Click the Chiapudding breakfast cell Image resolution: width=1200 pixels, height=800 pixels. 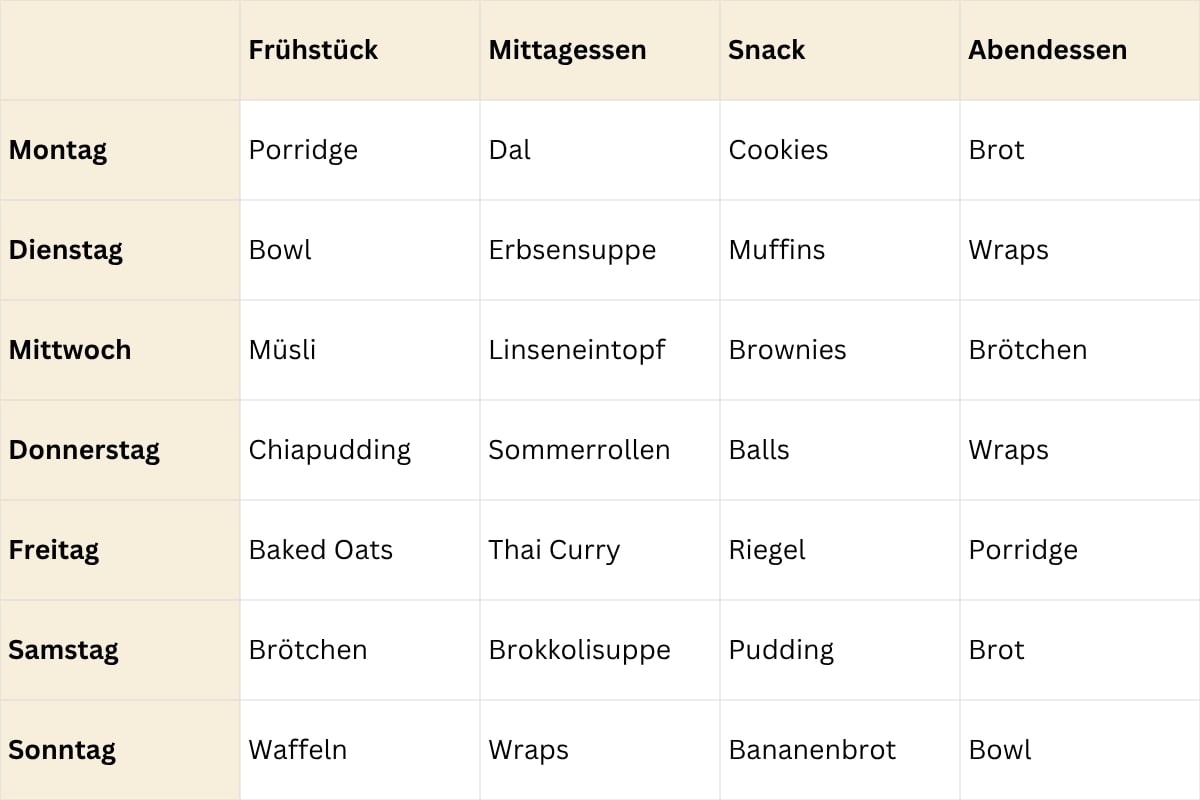point(330,450)
